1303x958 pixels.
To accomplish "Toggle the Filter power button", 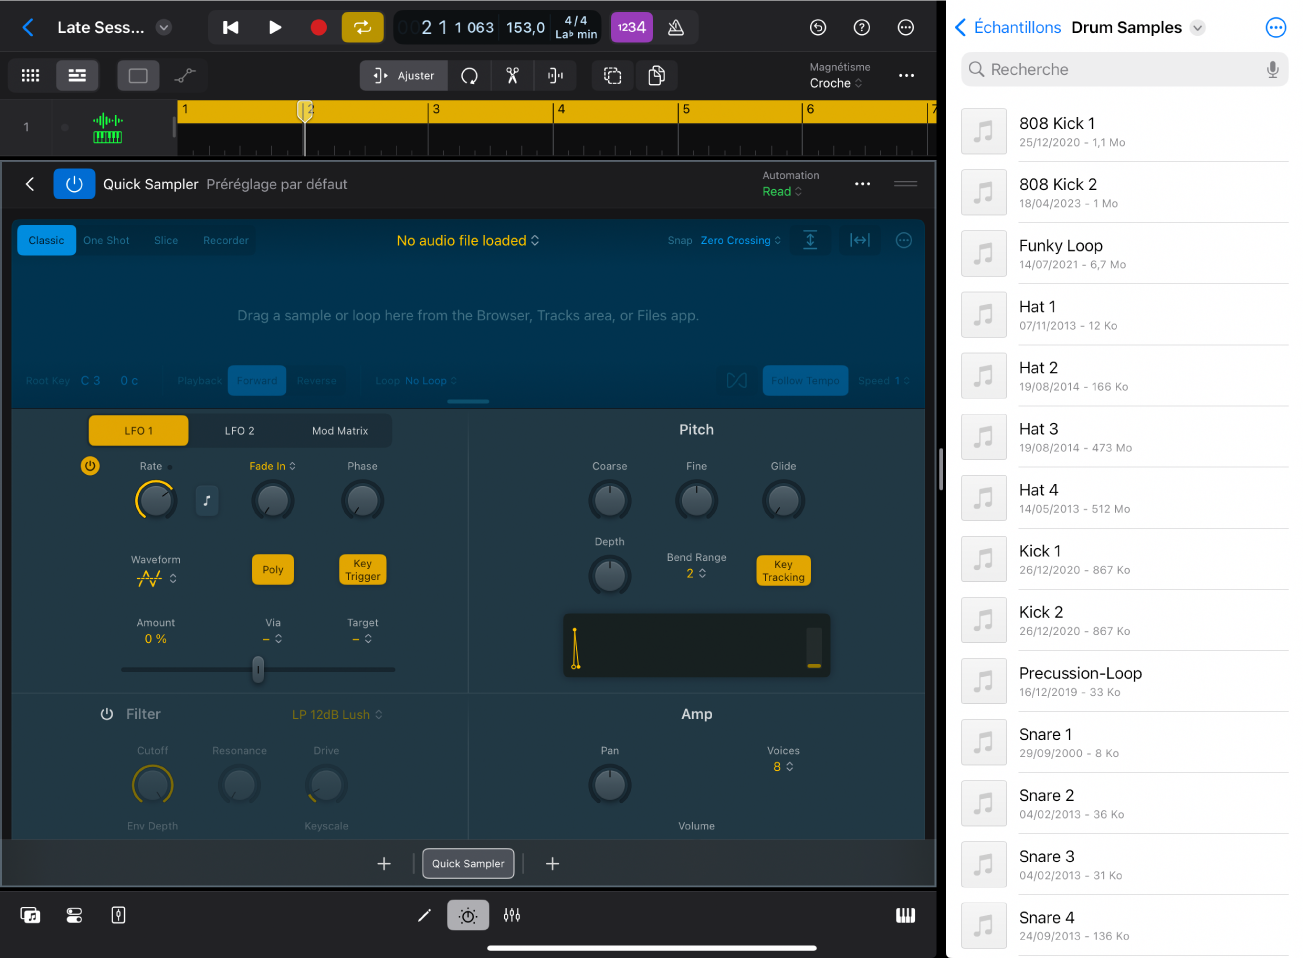I will [107, 714].
